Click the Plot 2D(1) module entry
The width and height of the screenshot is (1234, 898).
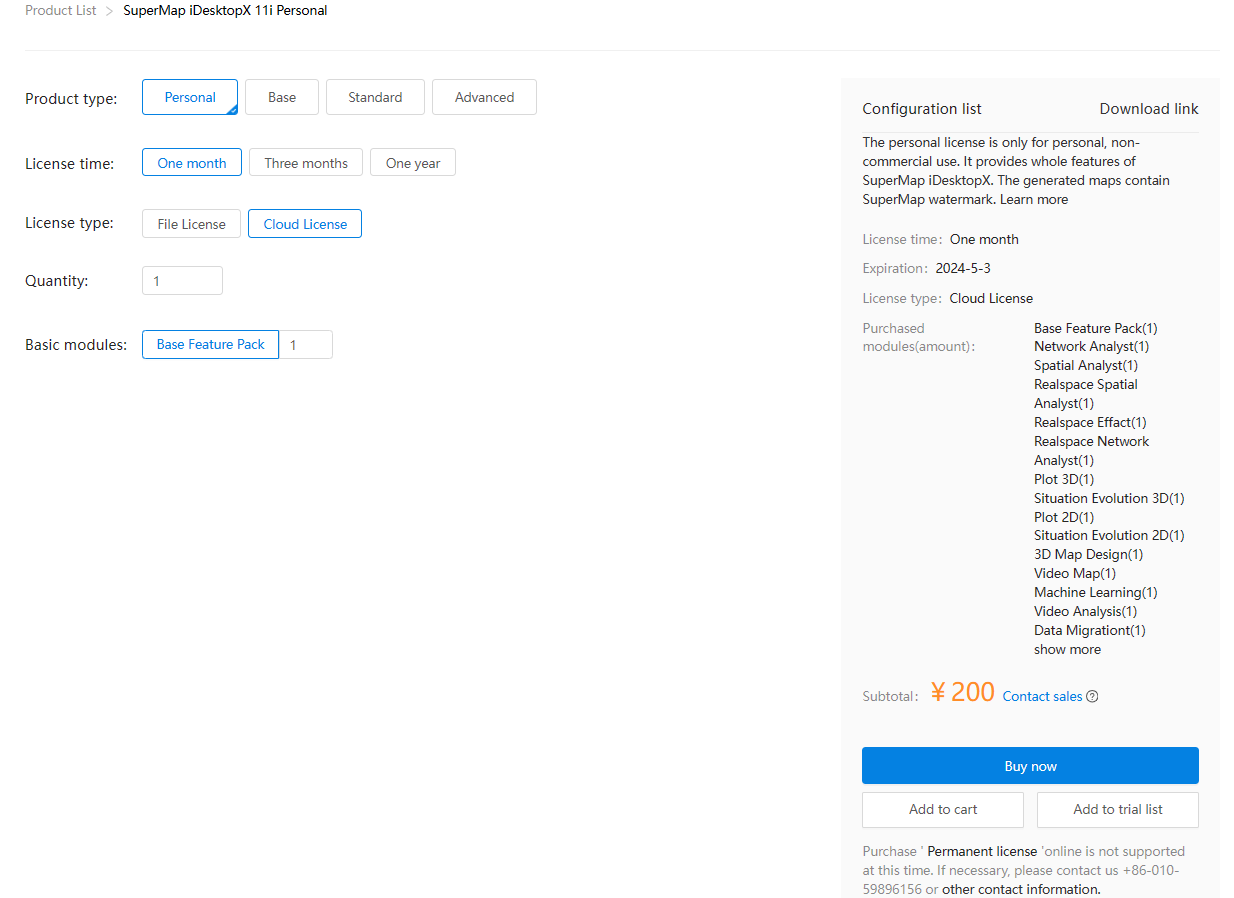click(x=1064, y=517)
